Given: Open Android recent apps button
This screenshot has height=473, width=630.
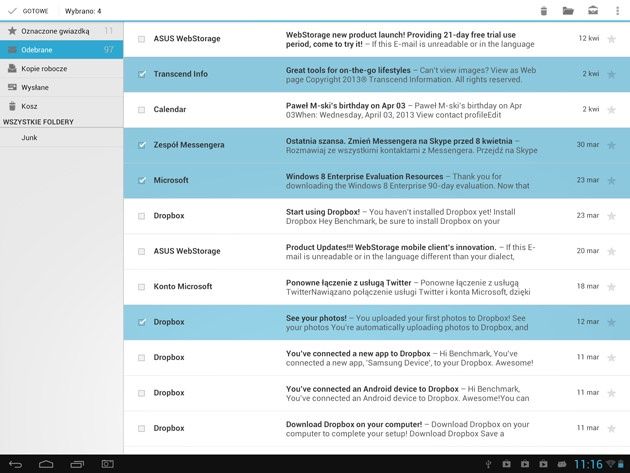Looking at the screenshot, I should click(x=77, y=465).
